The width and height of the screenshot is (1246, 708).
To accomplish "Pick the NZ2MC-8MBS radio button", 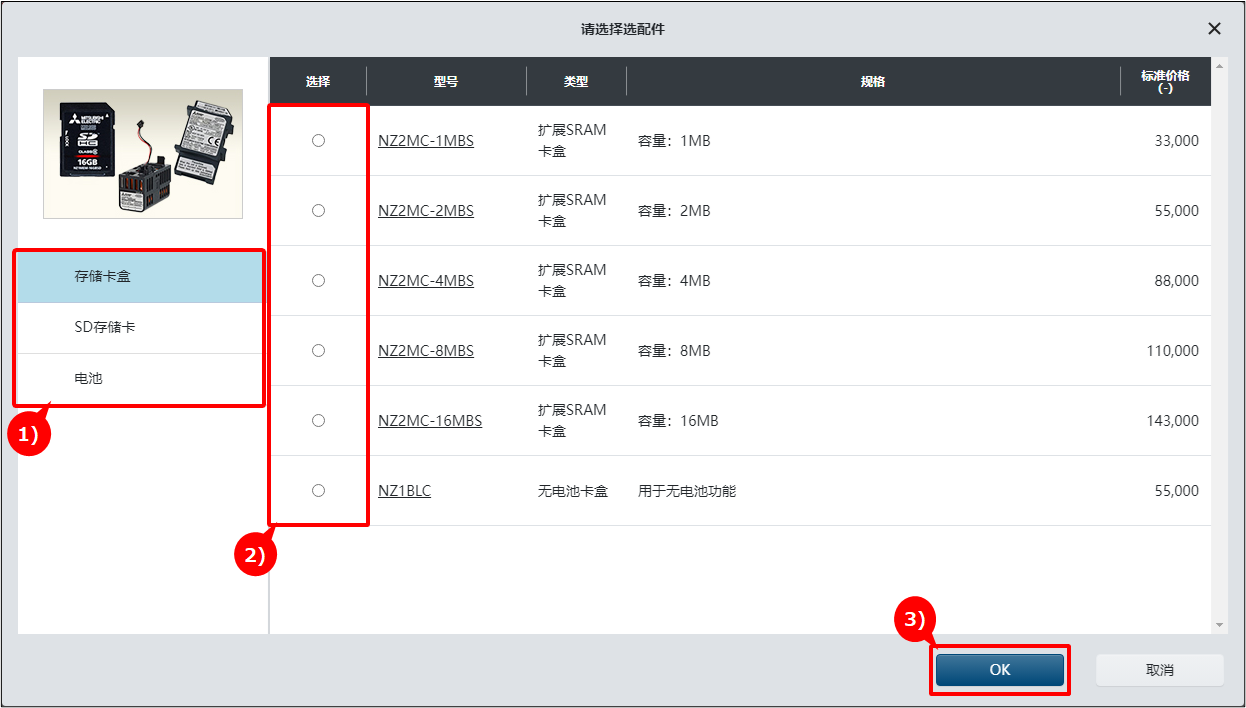I will (x=318, y=351).
